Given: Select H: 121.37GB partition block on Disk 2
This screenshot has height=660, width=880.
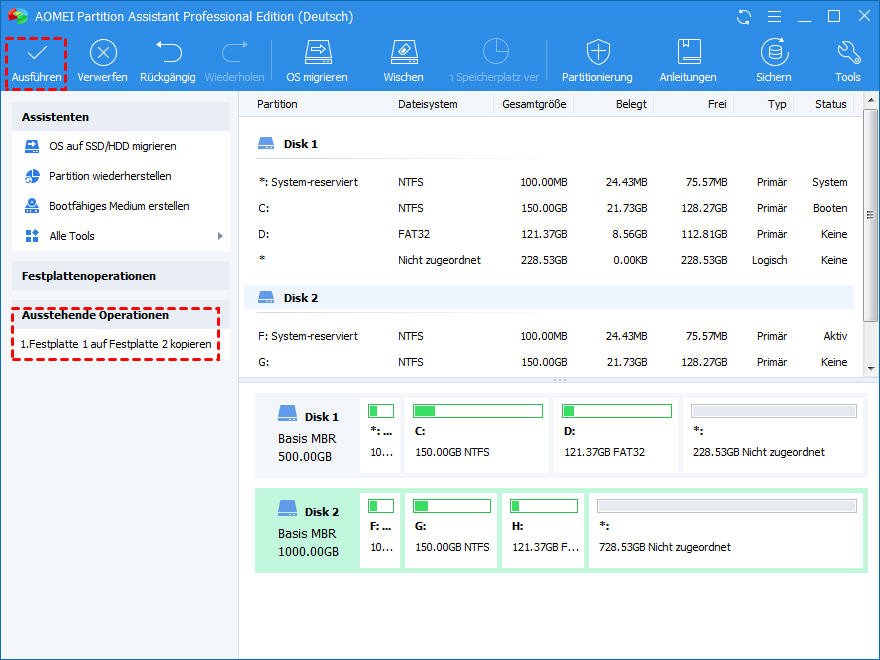Looking at the screenshot, I should tap(543, 530).
